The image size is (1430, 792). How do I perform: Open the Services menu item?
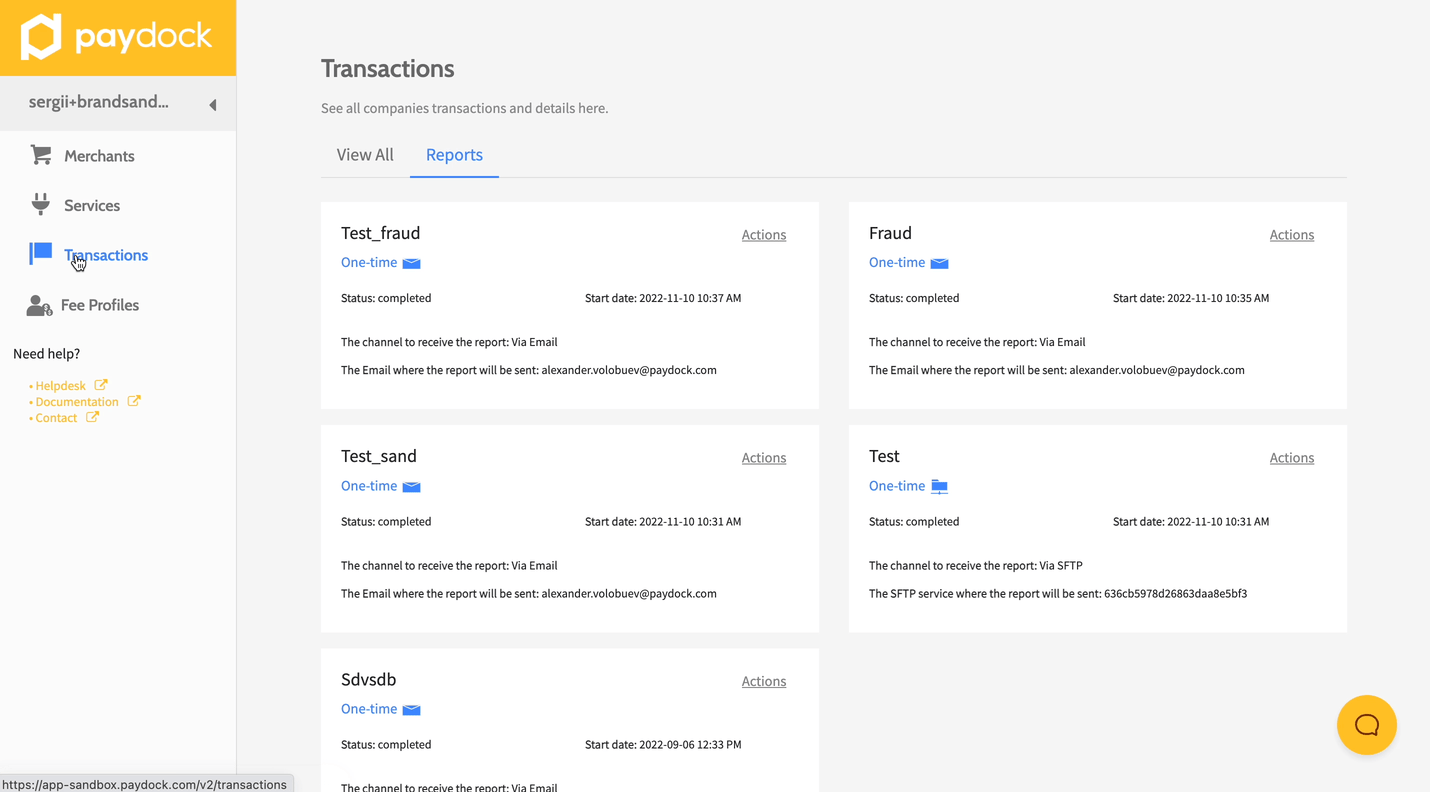pos(92,205)
